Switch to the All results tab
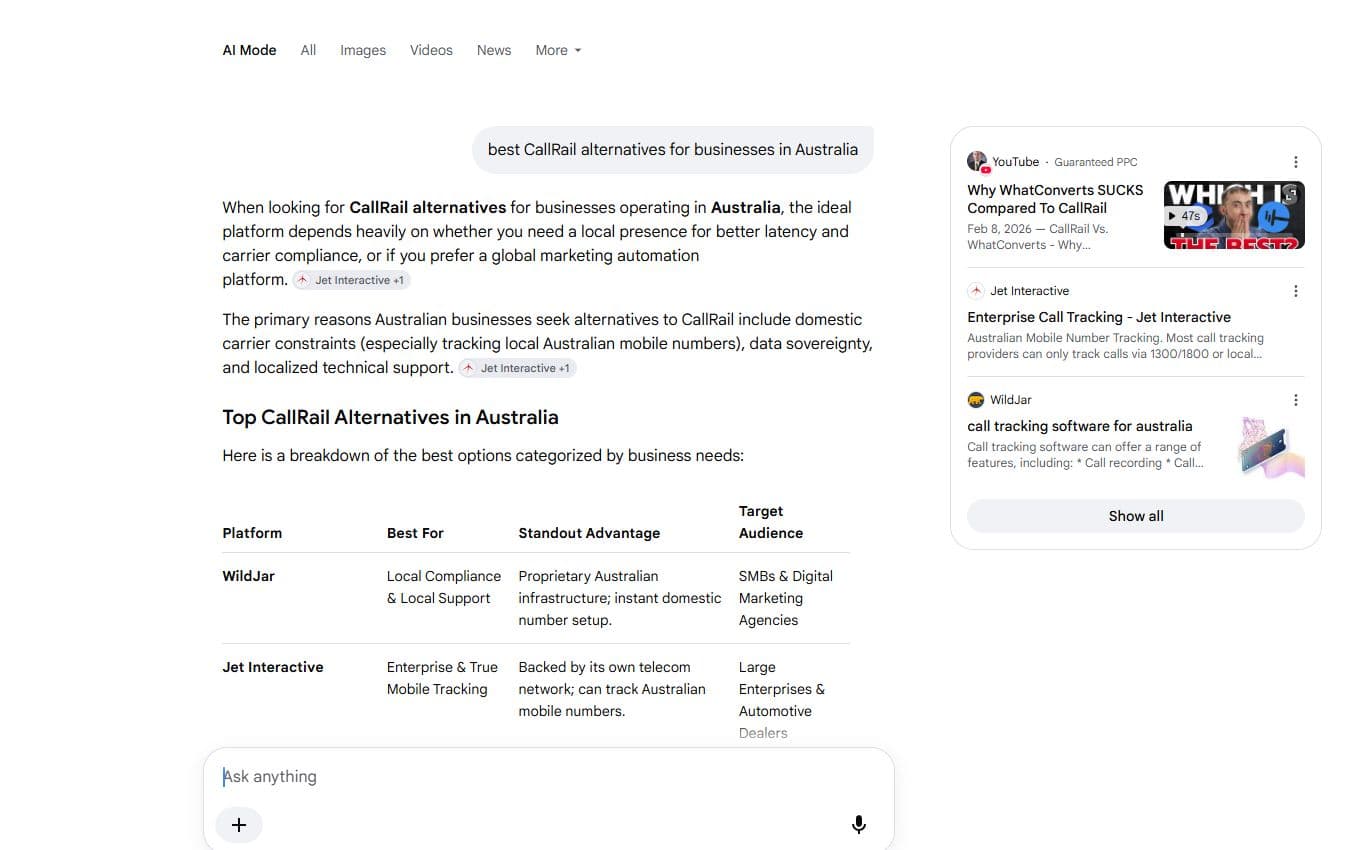 pos(308,50)
